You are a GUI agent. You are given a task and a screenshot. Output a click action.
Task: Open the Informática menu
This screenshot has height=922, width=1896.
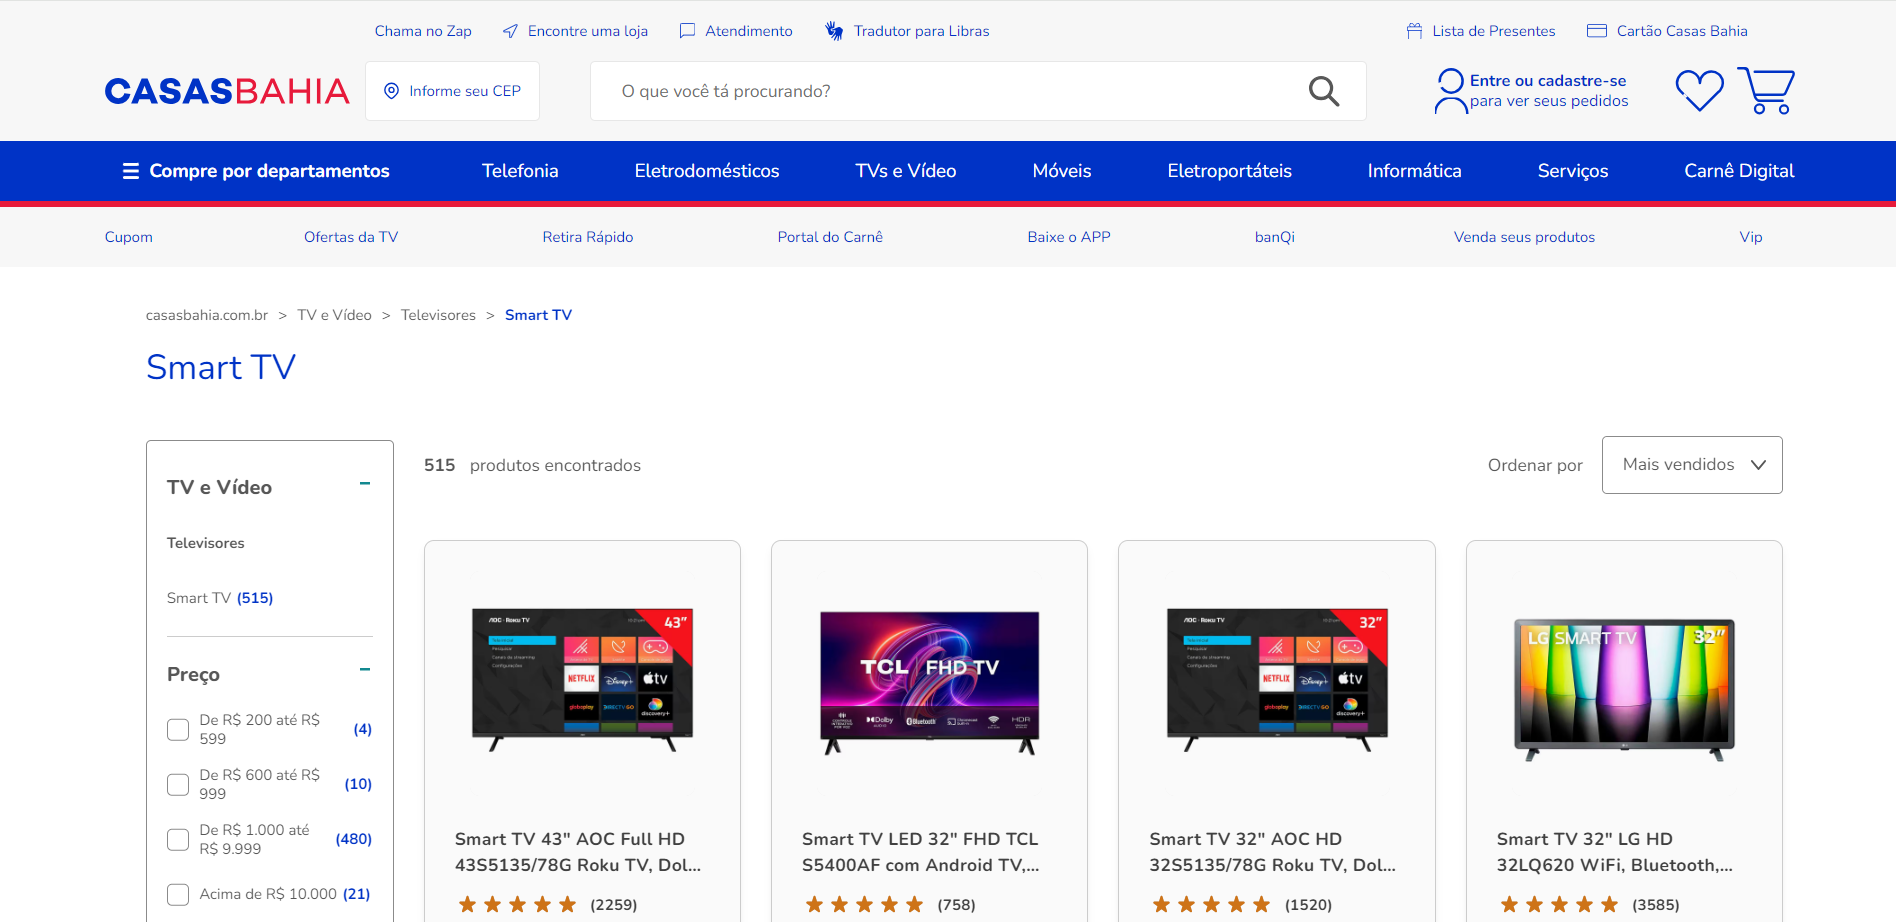point(1415,171)
